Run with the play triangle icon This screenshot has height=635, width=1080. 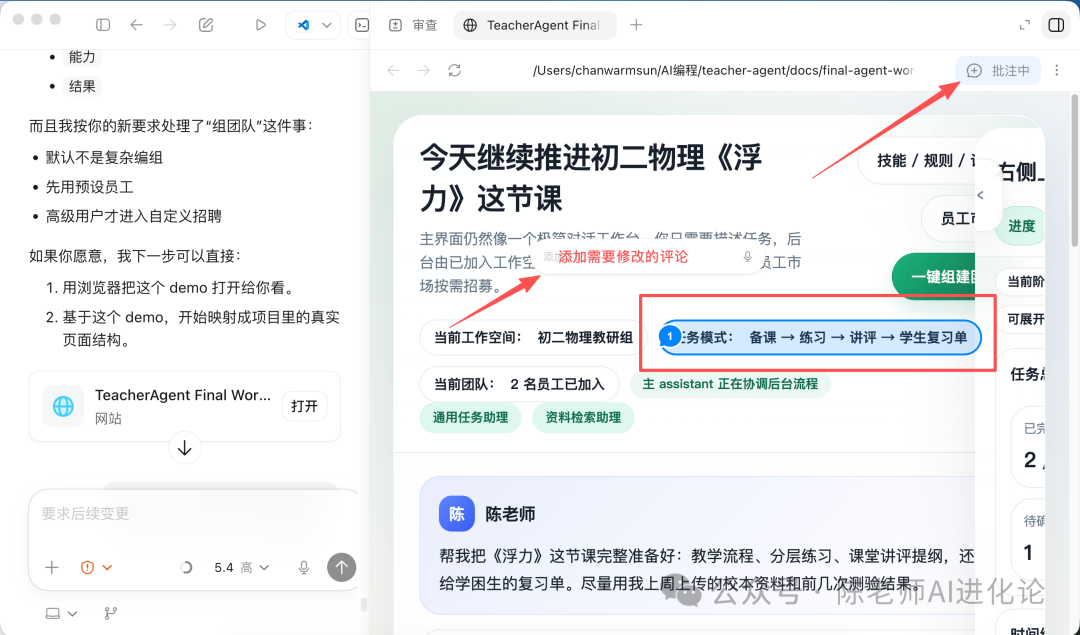pyautogui.click(x=260, y=25)
